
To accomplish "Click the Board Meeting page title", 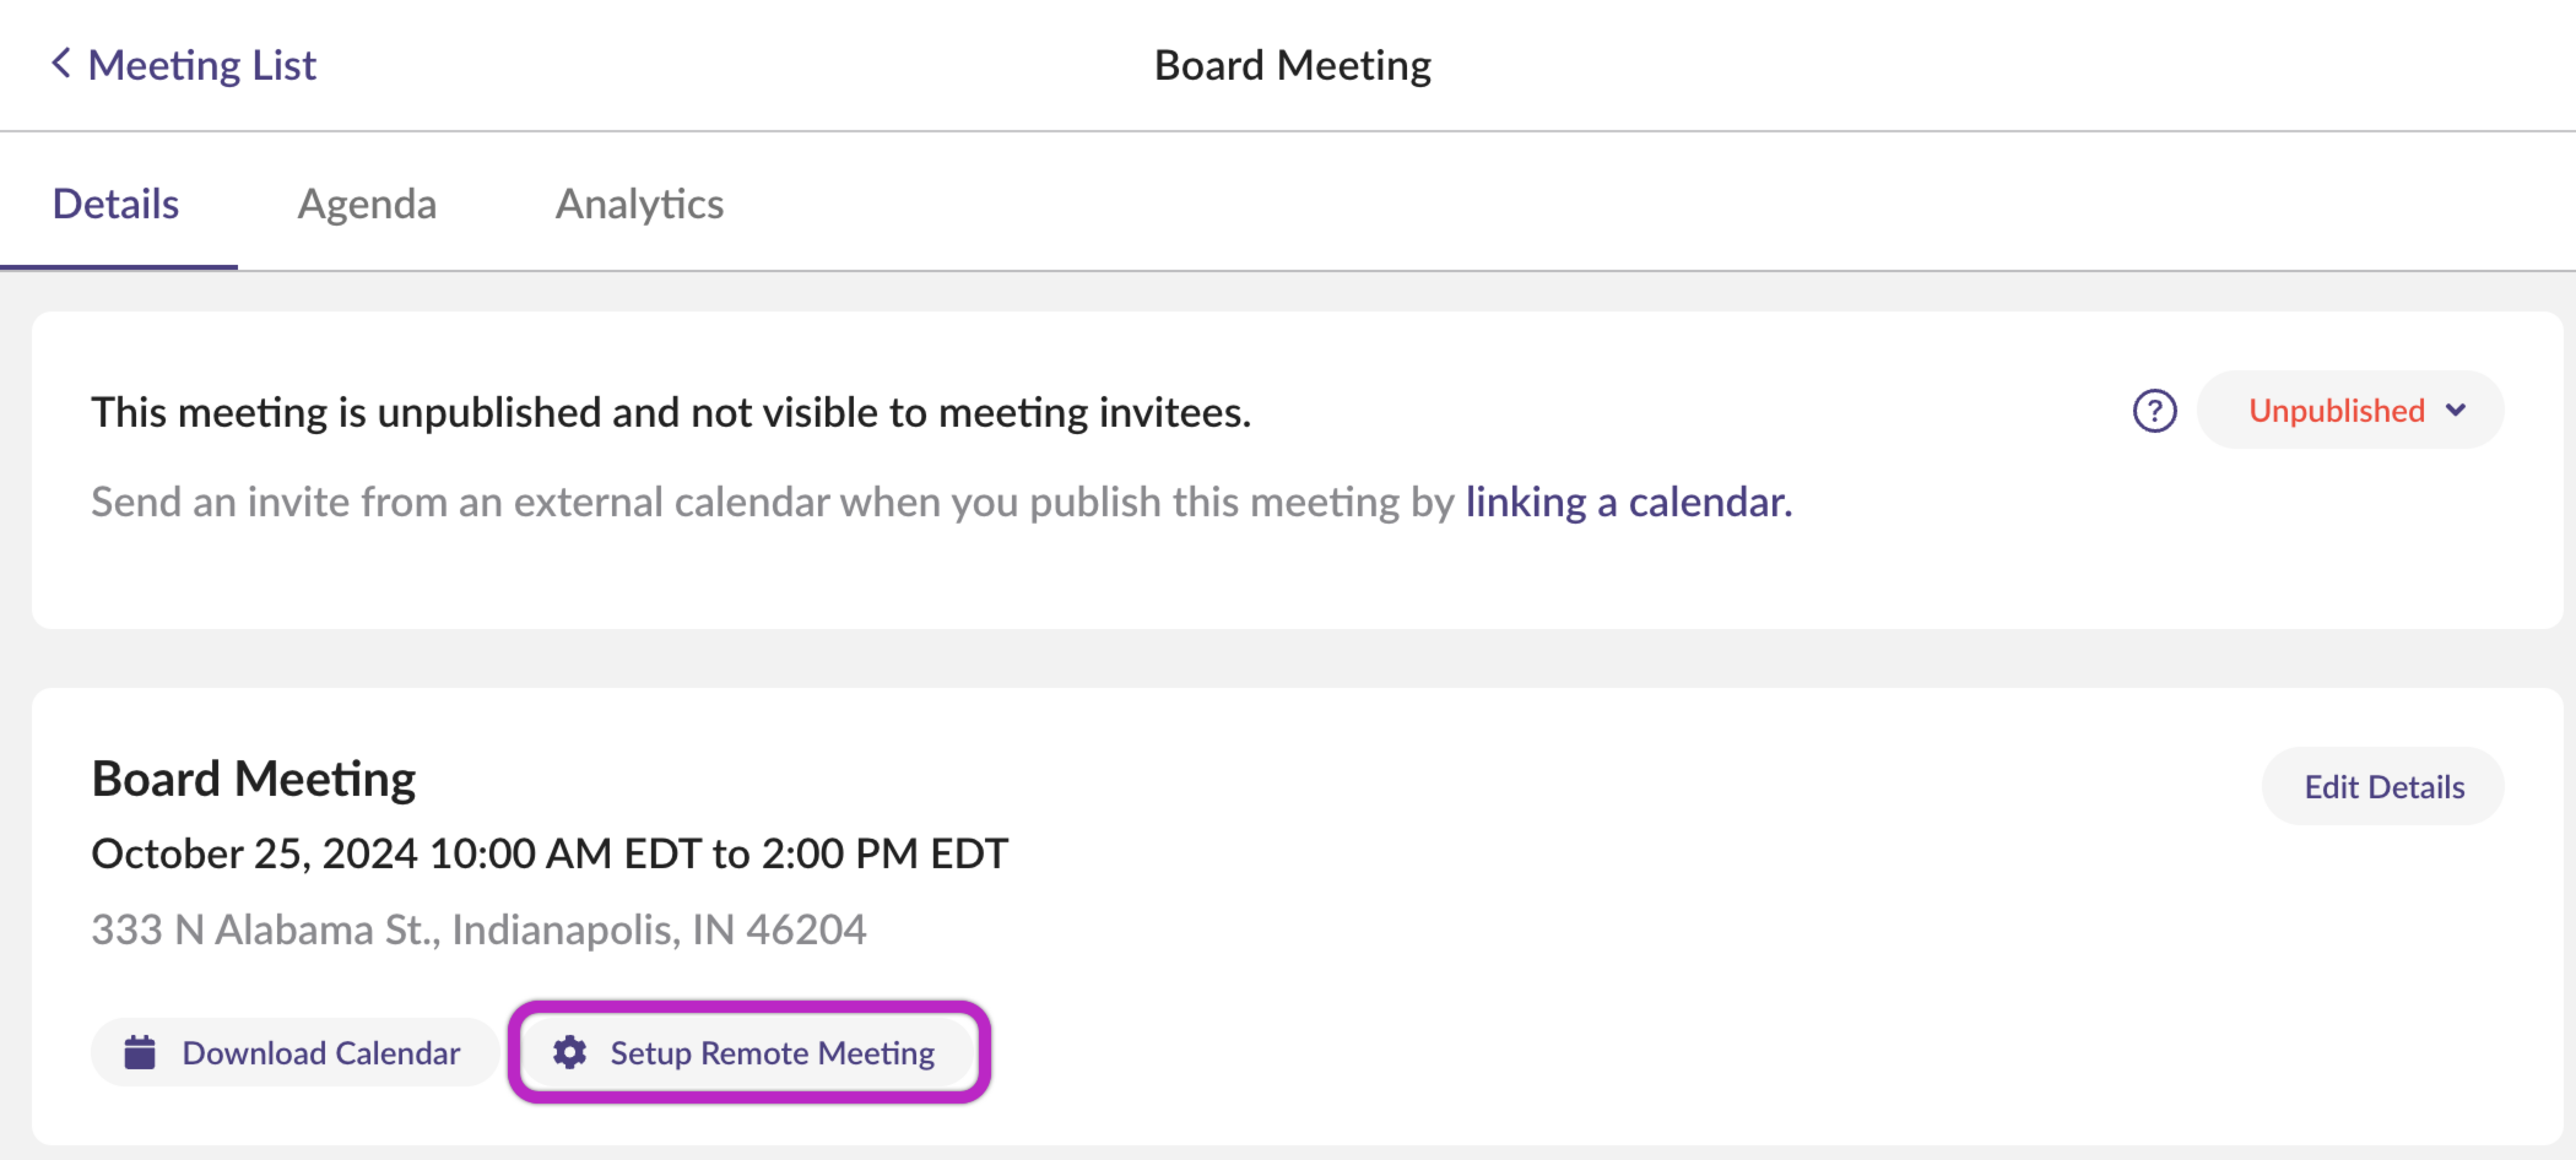I will [1292, 65].
